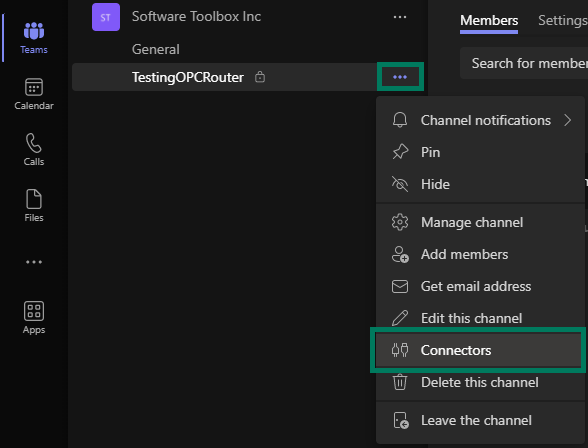Click the envelope email icon
Screen dimensions: 588x448
tap(400, 286)
